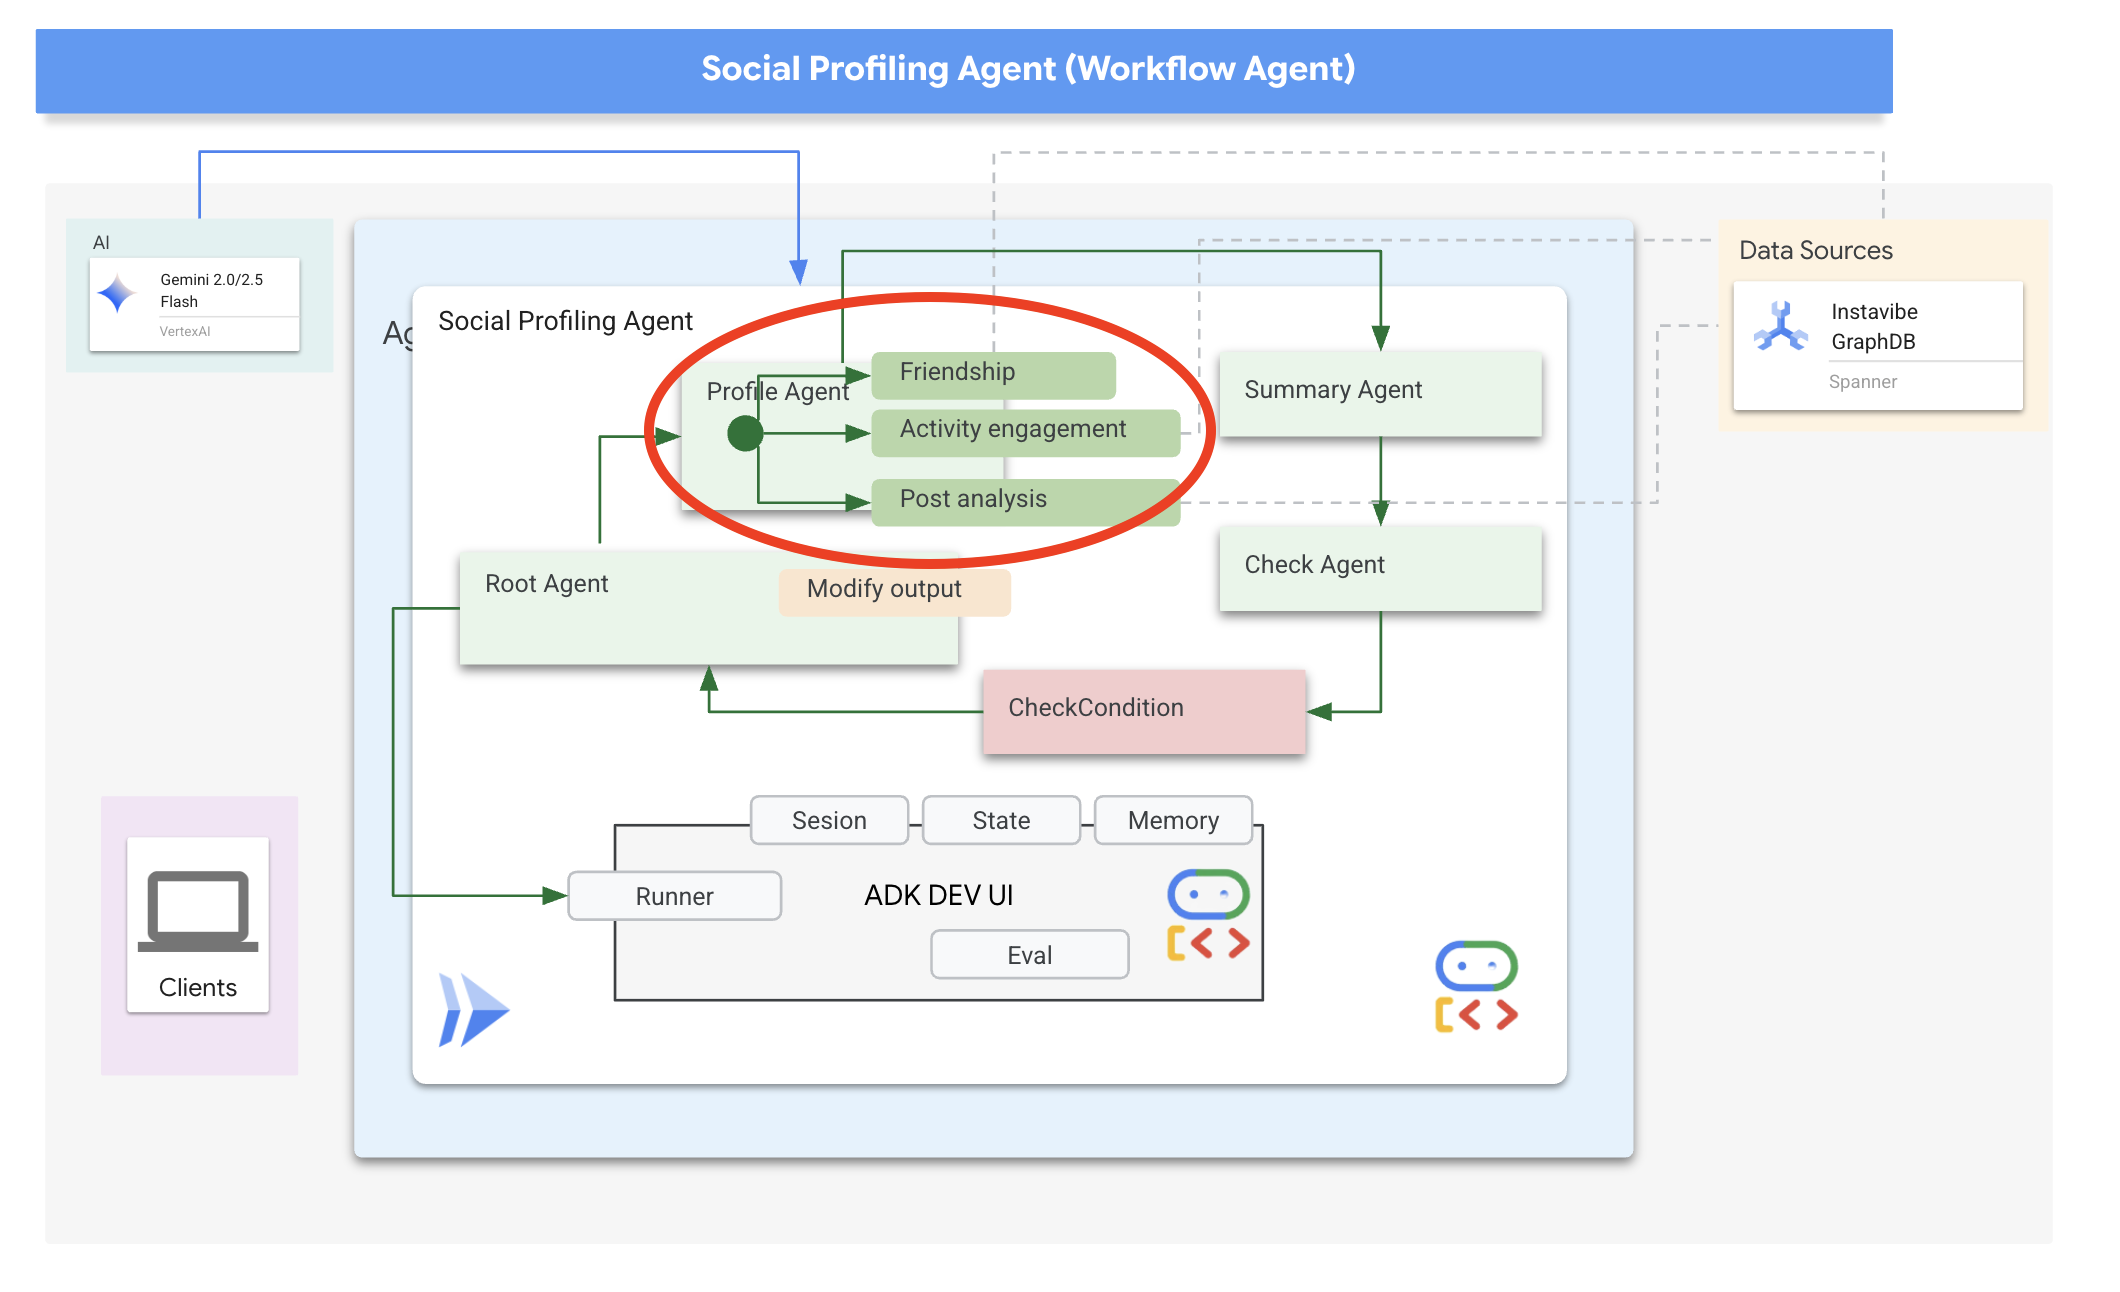Click the Clients laptop icon
This screenshot has height=1292, width=2120.
(198, 912)
